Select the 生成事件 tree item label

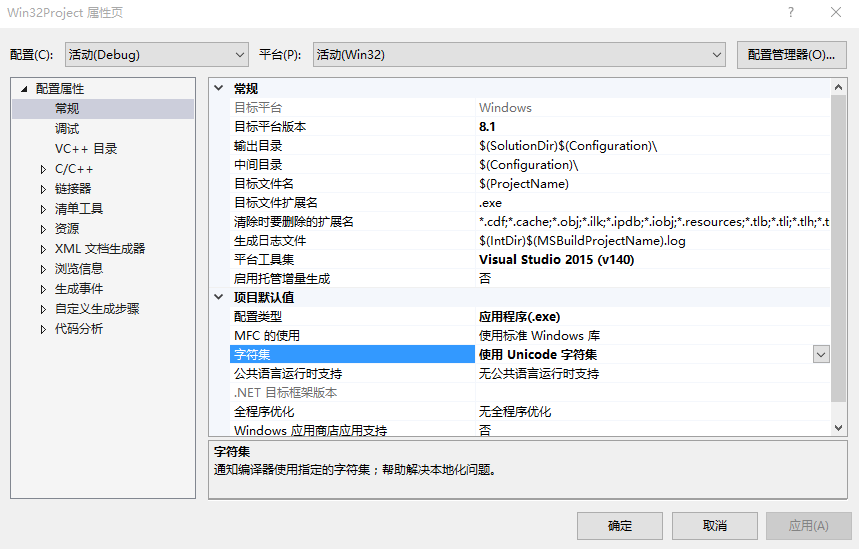coord(79,289)
